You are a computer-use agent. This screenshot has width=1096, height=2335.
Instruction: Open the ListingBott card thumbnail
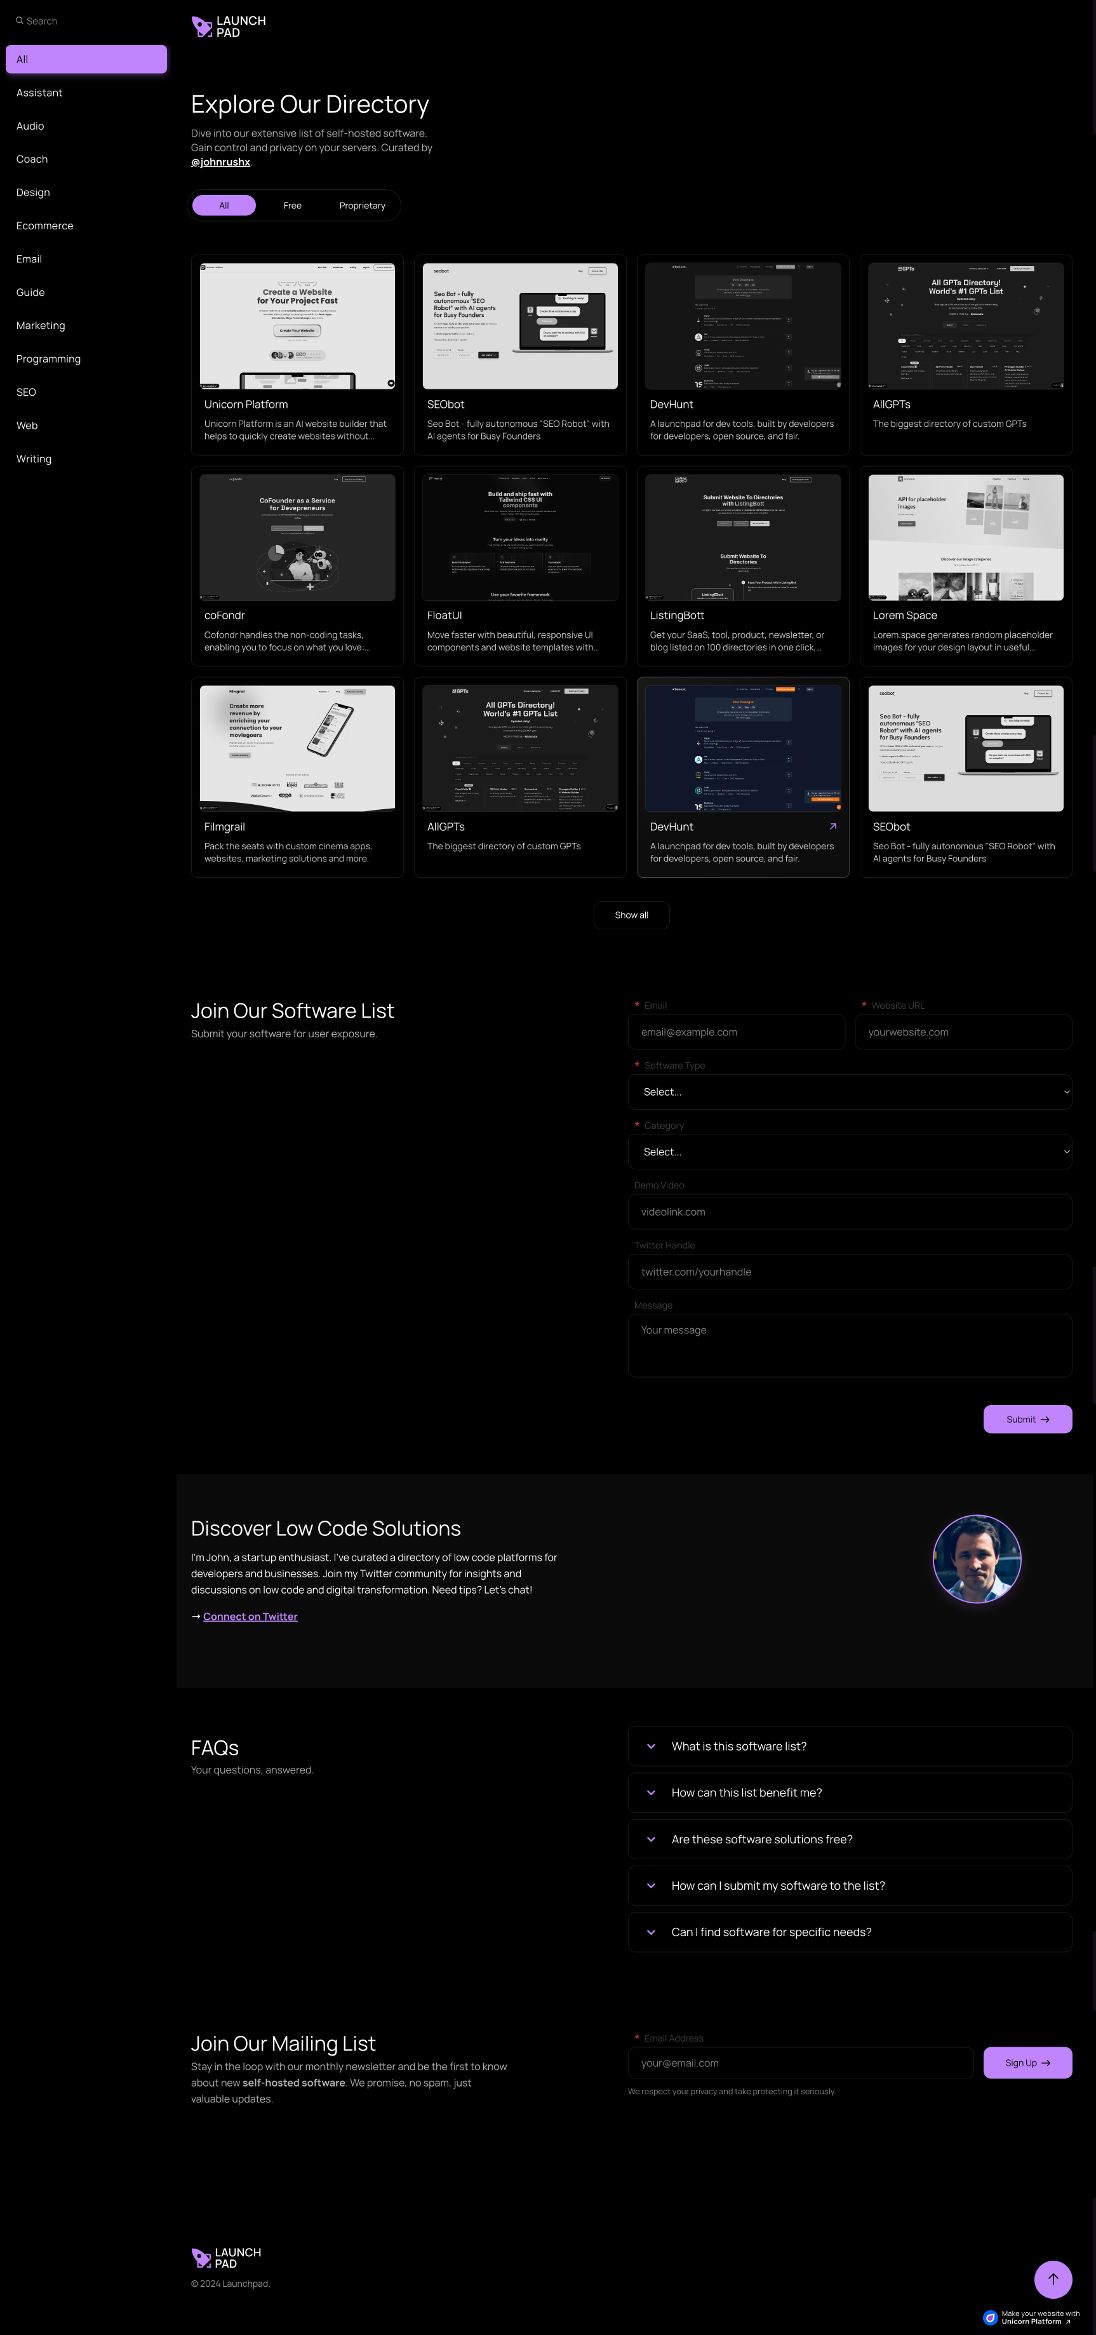[743, 537]
